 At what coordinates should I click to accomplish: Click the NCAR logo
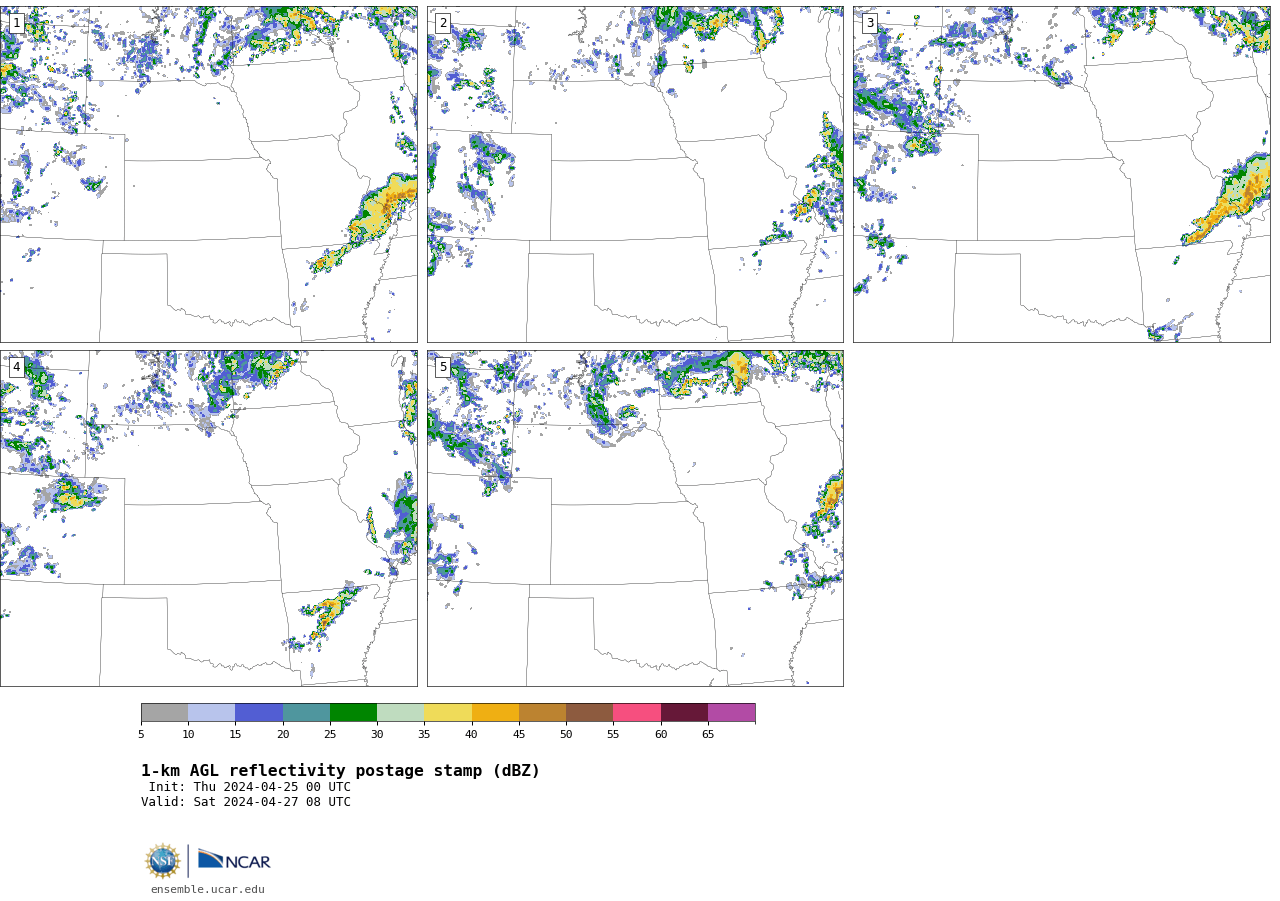(234, 860)
